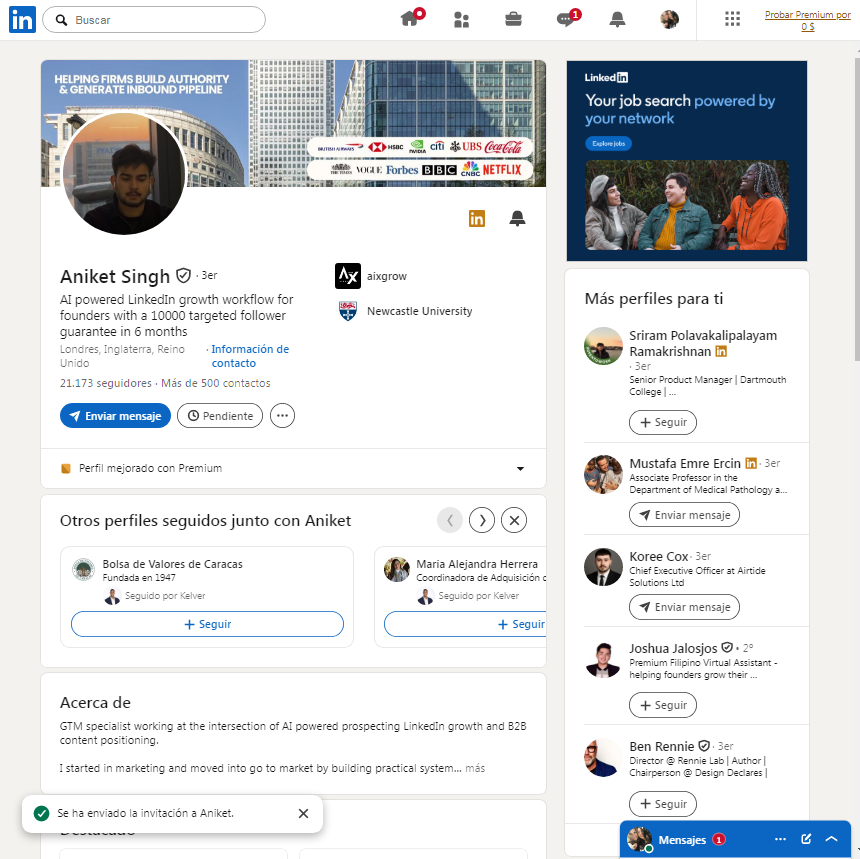Screen dimensions: 860x859
Task: Focus the Buscar search field
Action: pyautogui.click(x=154, y=20)
